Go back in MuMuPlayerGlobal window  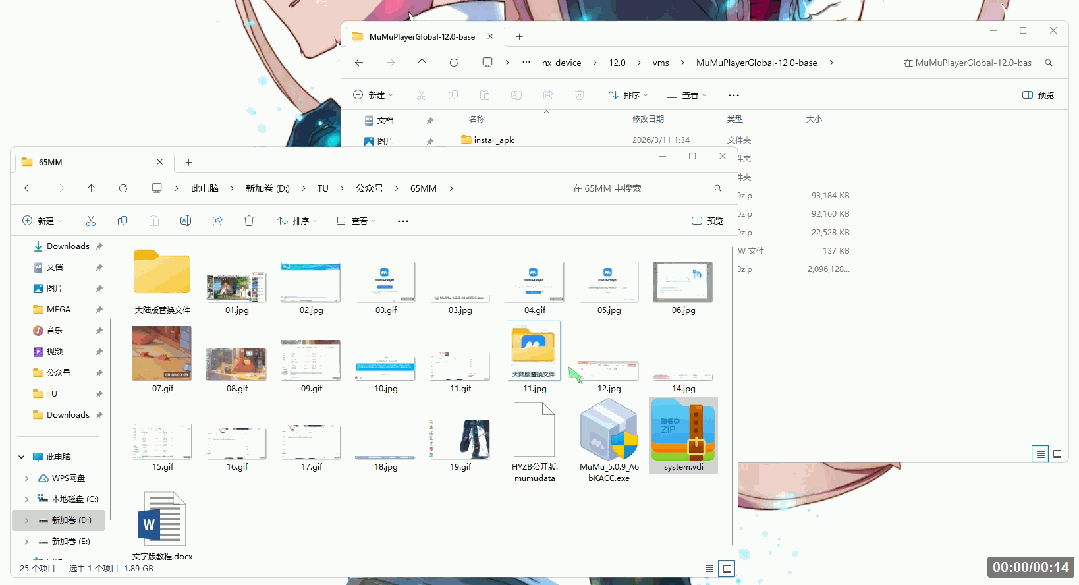tap(359, 63)
